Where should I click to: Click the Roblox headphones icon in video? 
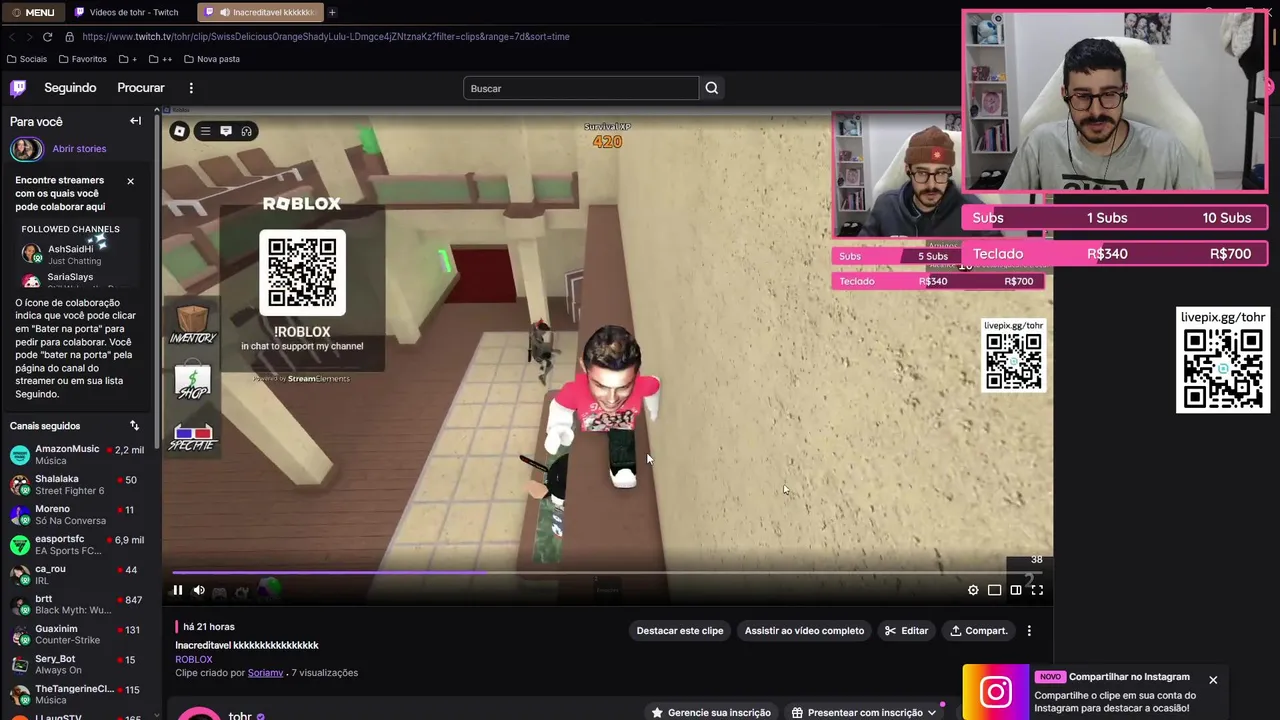tap(246, 131)
